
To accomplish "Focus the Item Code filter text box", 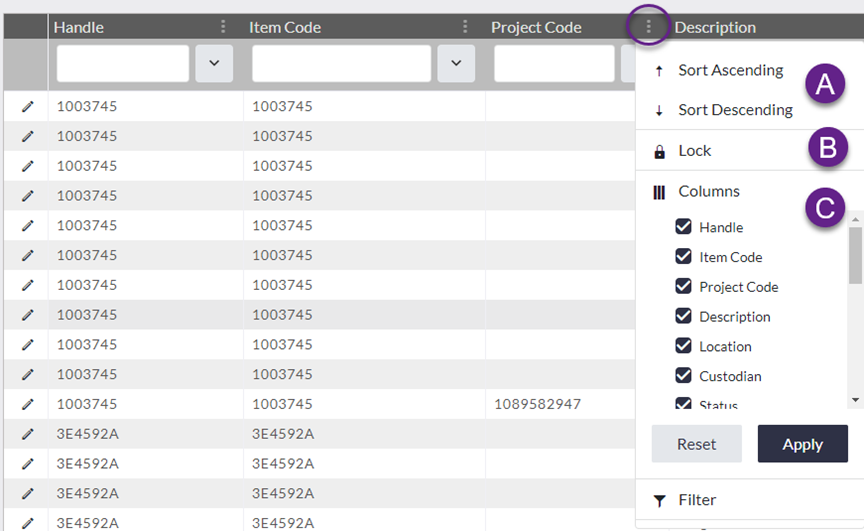I will [342, 63].
